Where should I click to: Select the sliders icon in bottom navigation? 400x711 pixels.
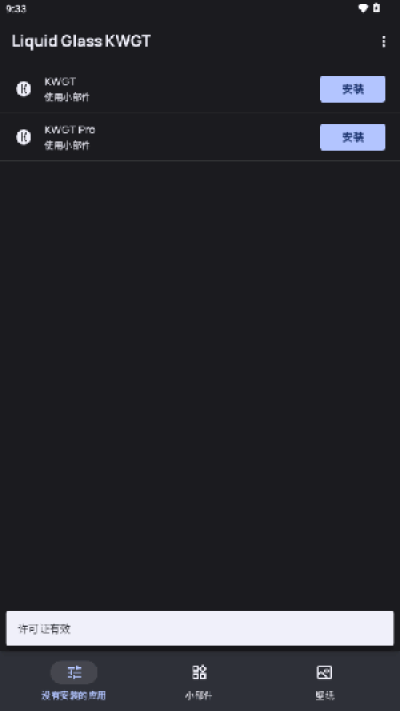tap(74, 672)
